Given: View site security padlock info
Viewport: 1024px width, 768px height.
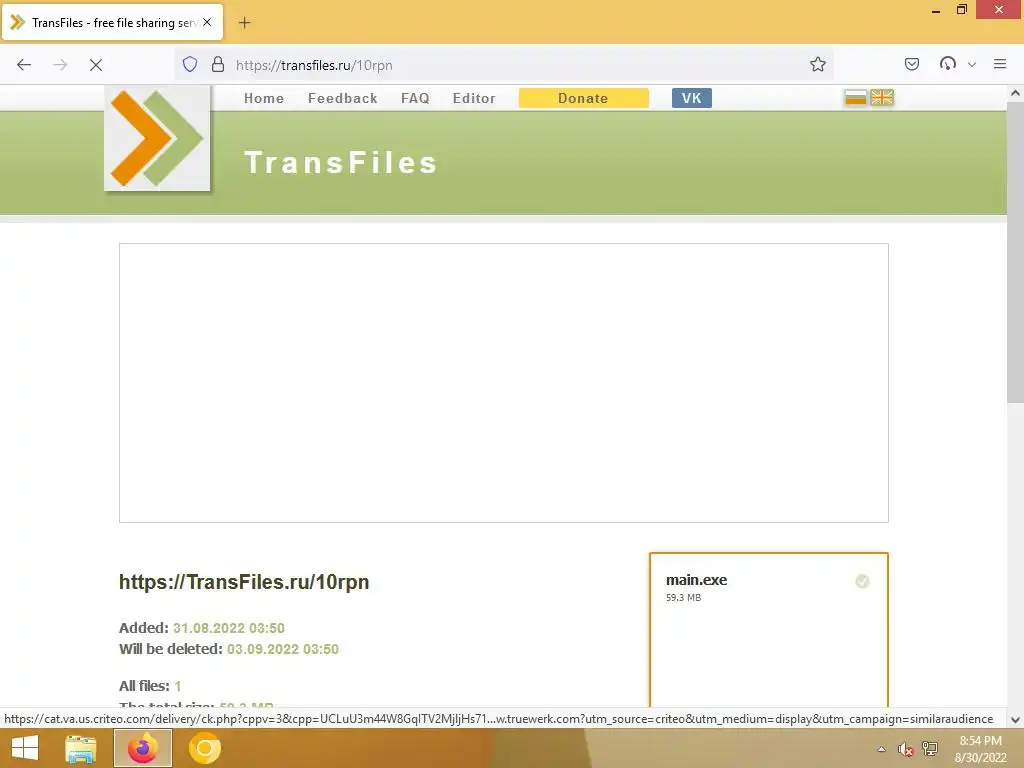Looking at the screenshot, I should coord(218,65).
